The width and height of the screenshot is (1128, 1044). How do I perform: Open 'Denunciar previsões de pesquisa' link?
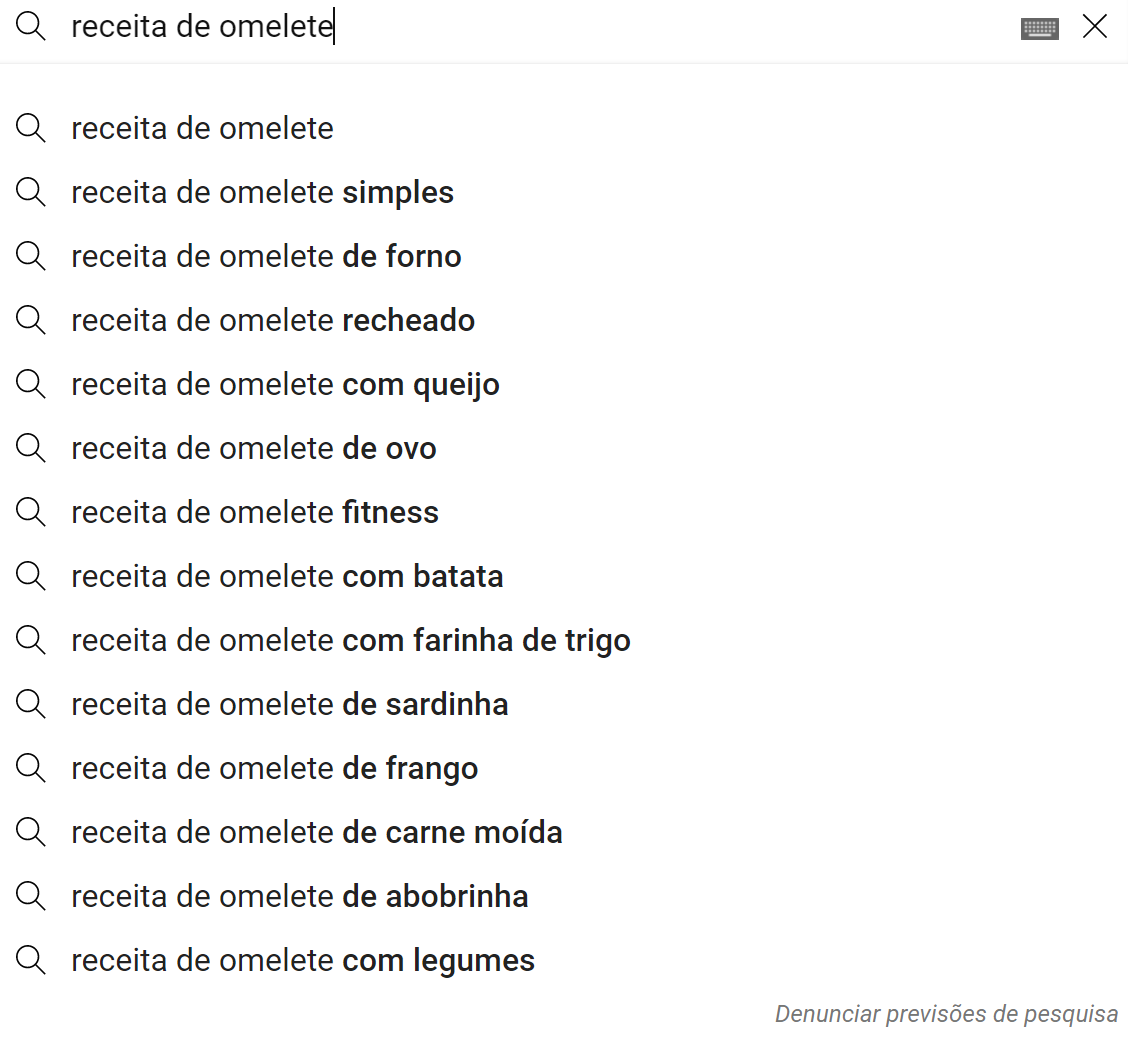946,1013
